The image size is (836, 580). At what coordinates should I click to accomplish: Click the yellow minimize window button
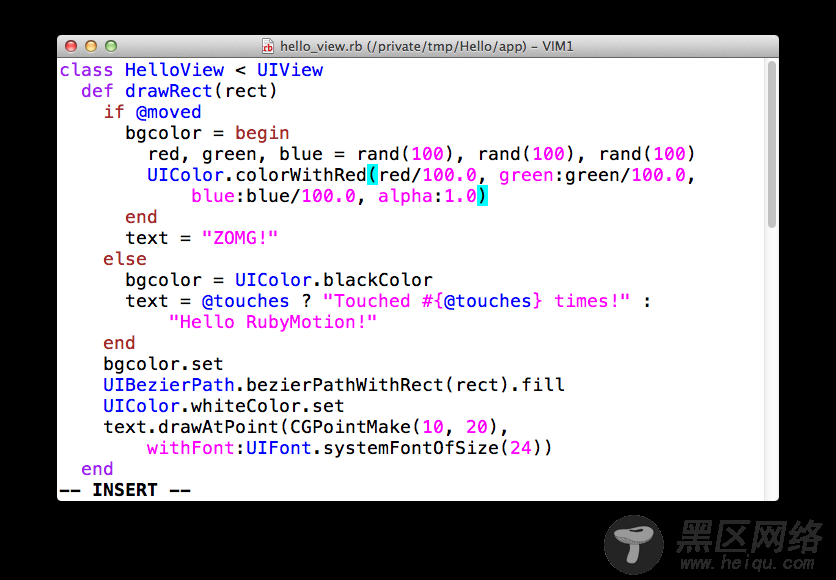point(91,46)
